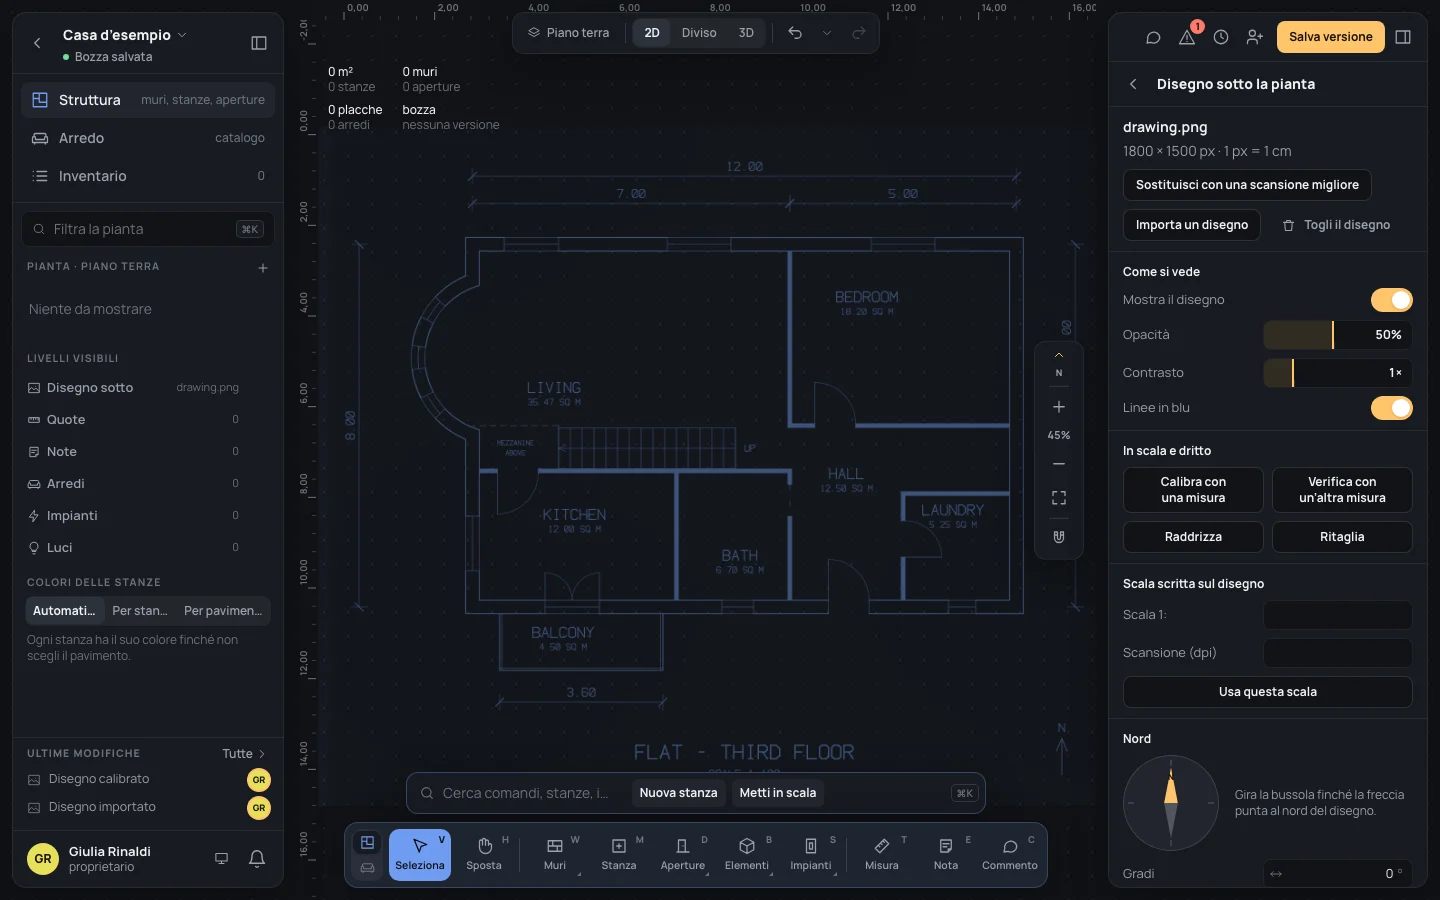
Task: Select the Per pavimento color mode
Action: 223,611
